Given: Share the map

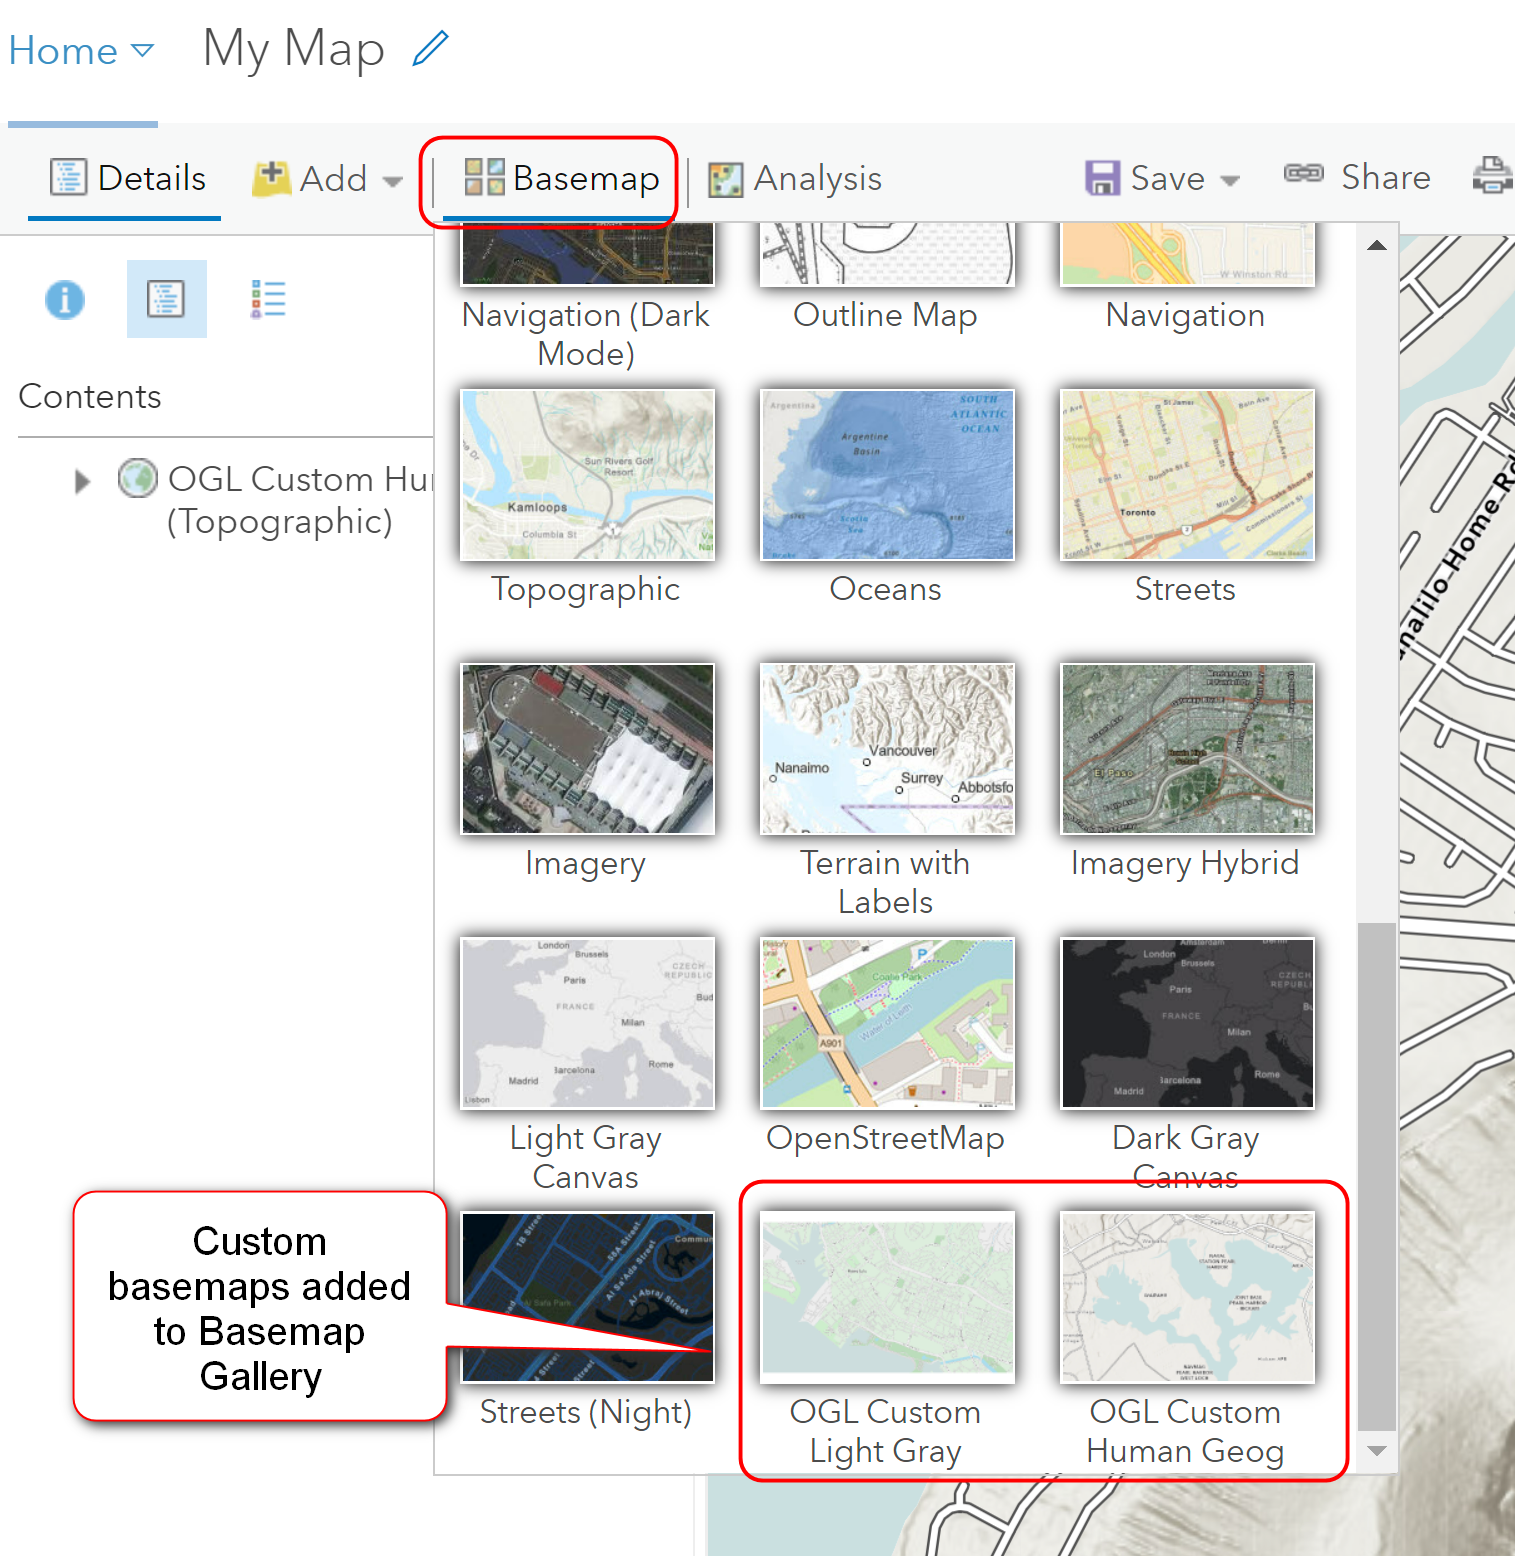Looking at the screenshot, I should (x=1357, y=177).
